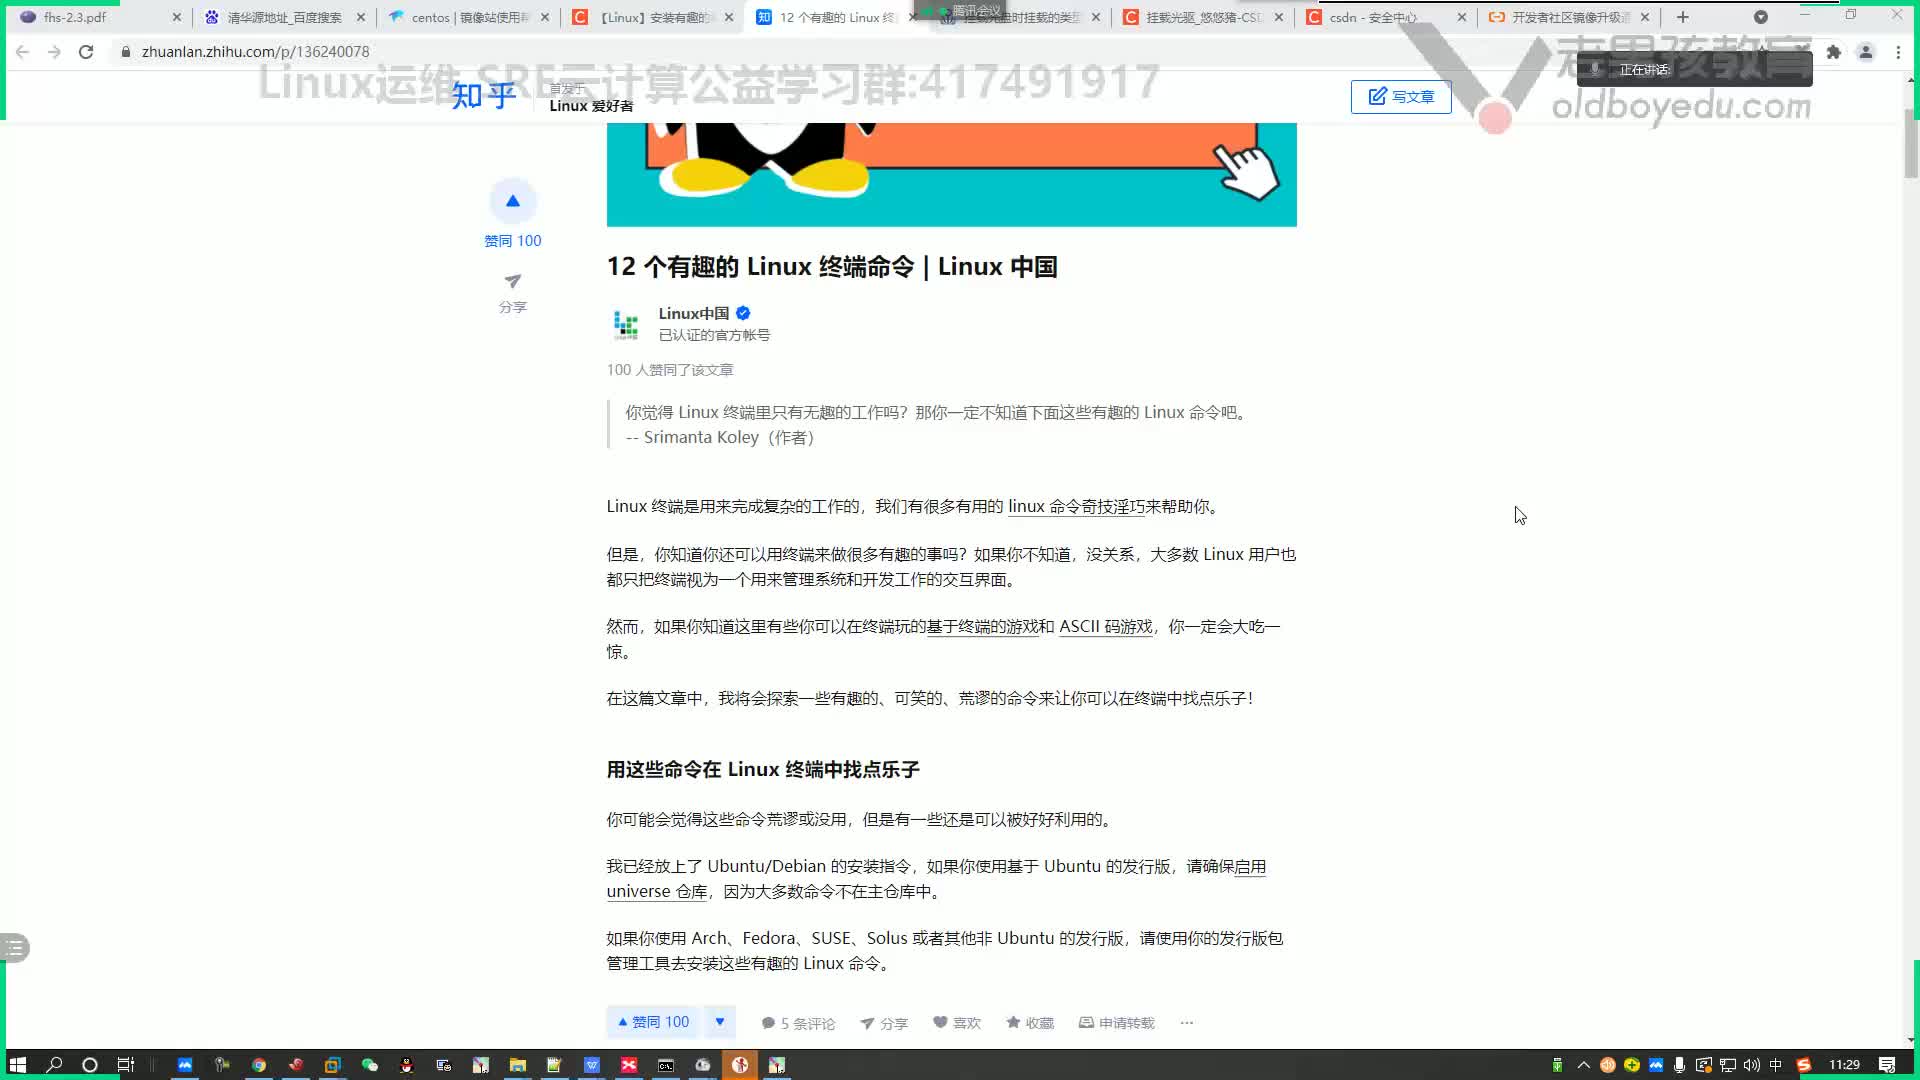Open the 基于终端的游戏 link
The width and height of the screenshot is (1920, 1080).
(983, 627)
